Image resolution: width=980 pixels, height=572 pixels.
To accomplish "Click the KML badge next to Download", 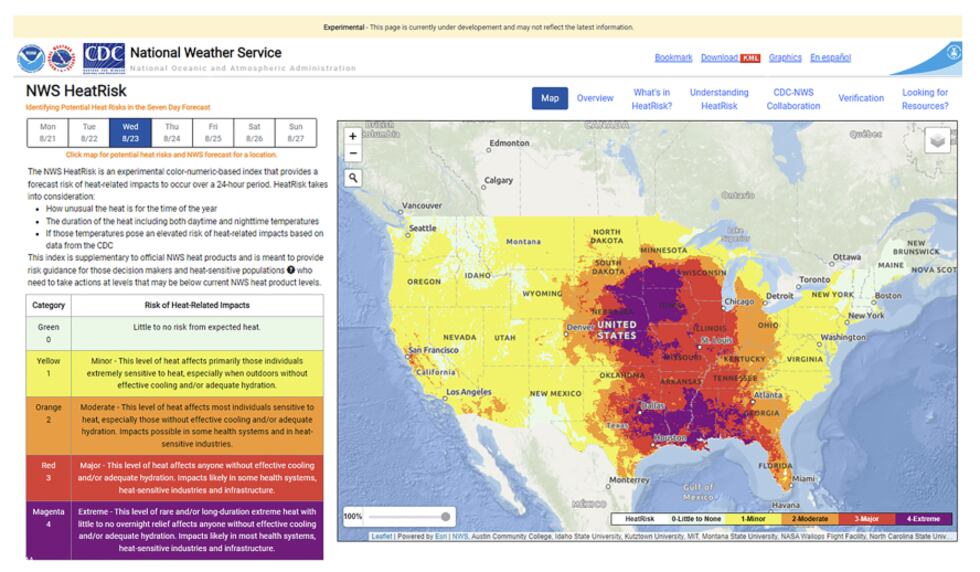I will pyautogui.click(x=750, y=58).
